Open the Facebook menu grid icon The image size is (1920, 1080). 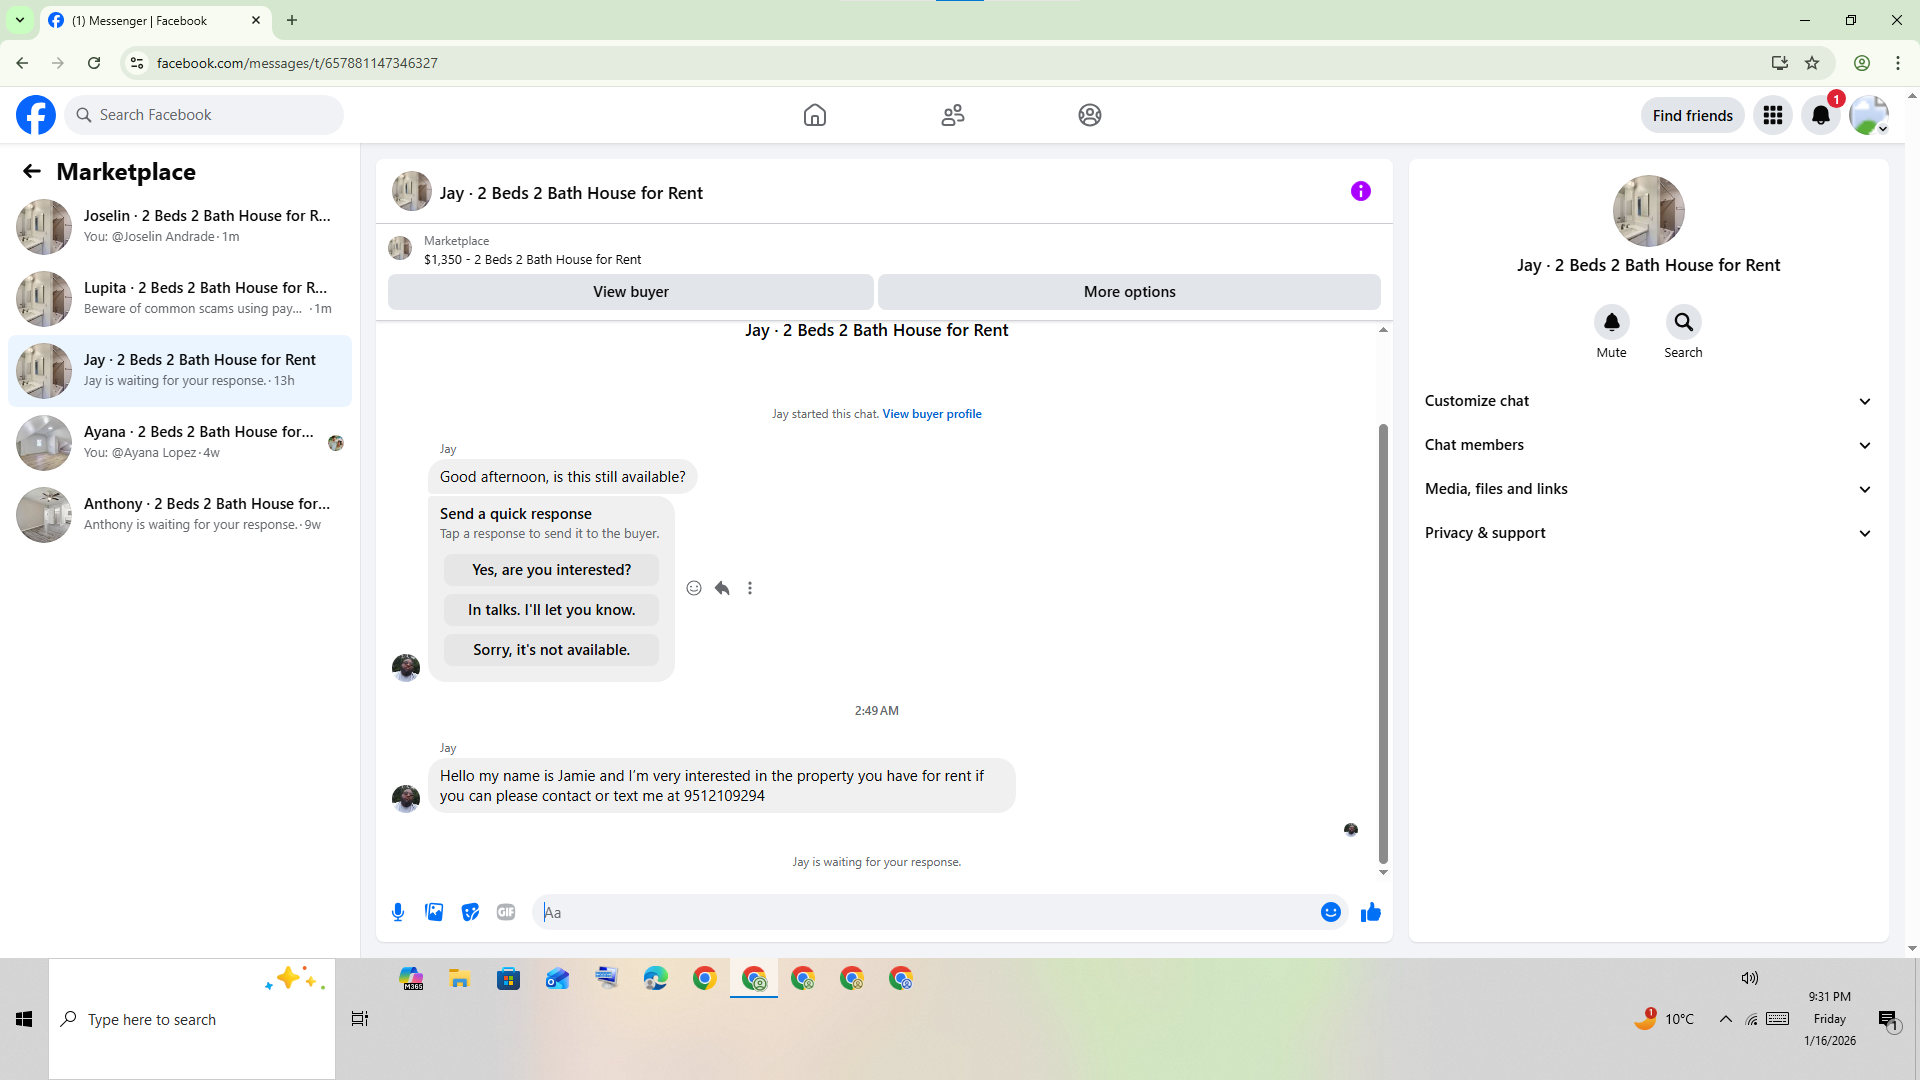pyautogui.click(x=1773, y=115)
